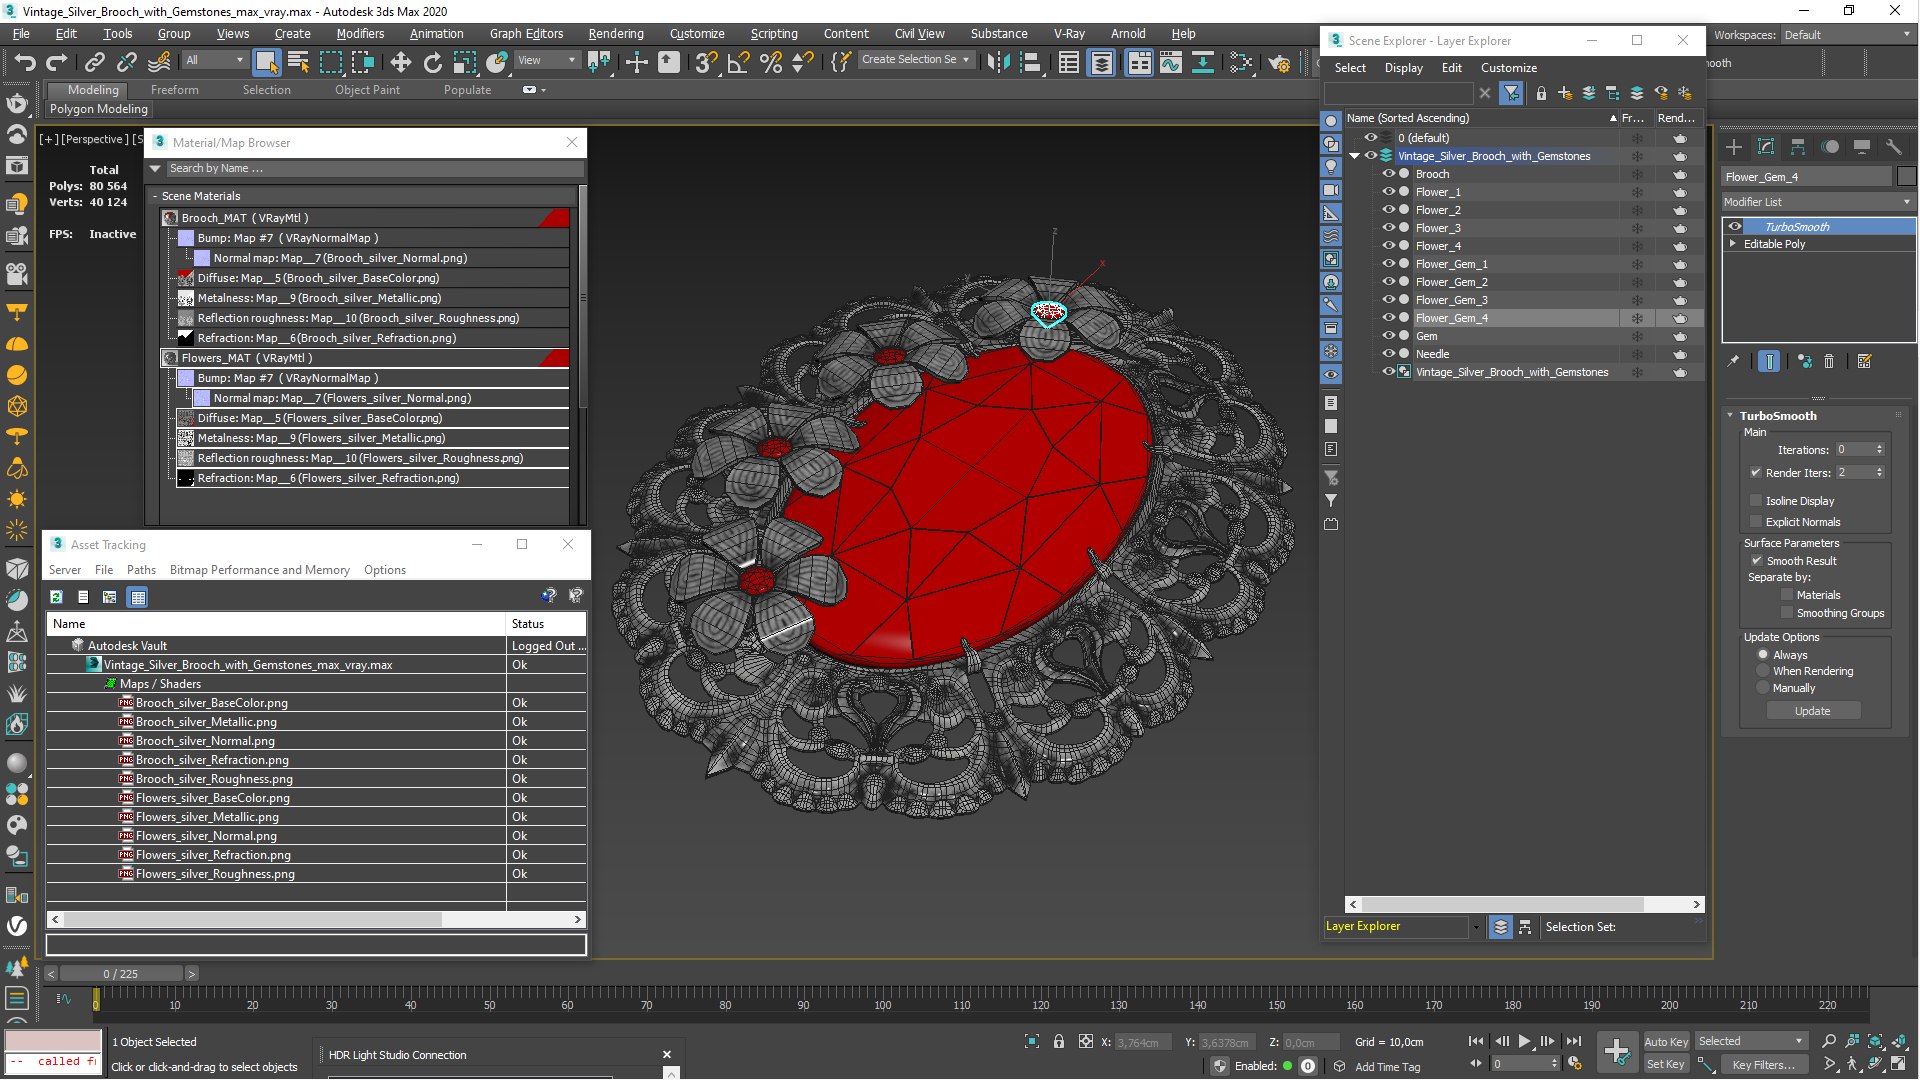Select the When Rendering update option
This screenshot has width=1920, height=1080.
coord(1764,671)
